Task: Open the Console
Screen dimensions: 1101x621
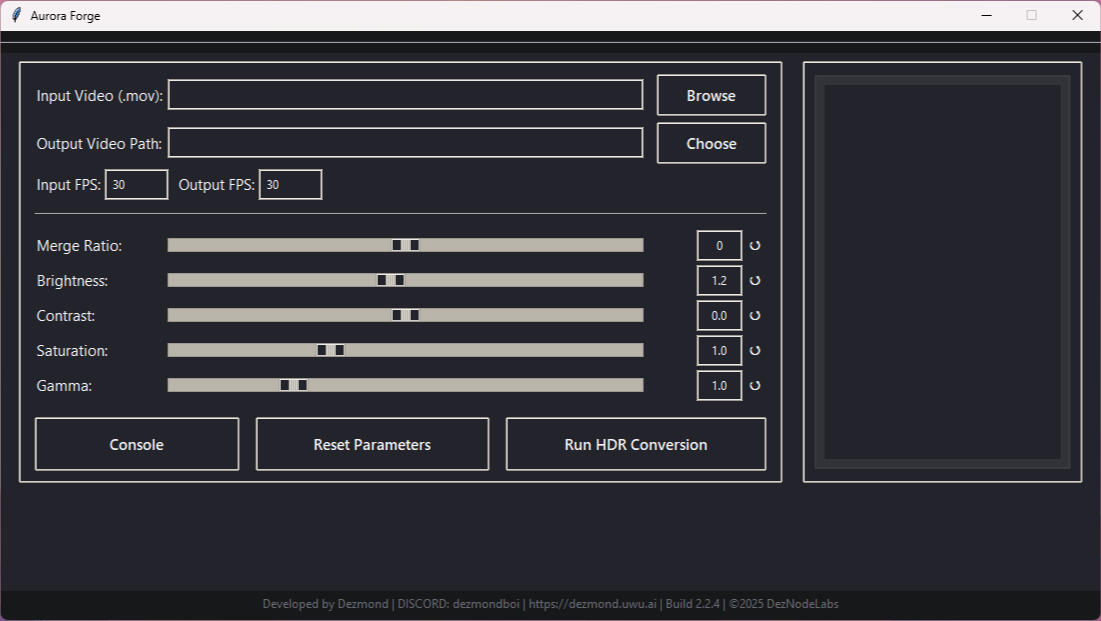Action: coord(137,444)
